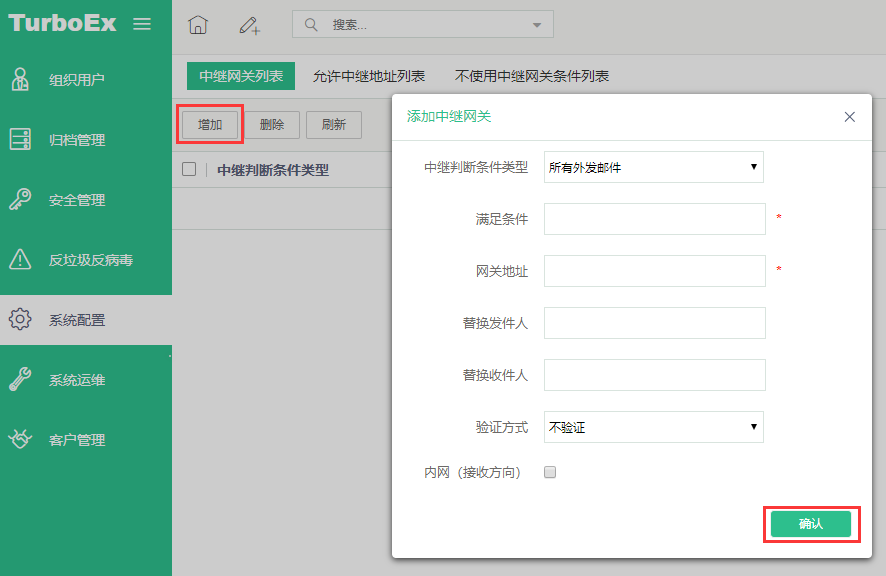Screen dimensions: 886x576
Task: Click the 删除 button
Action: tap(272, 124)
